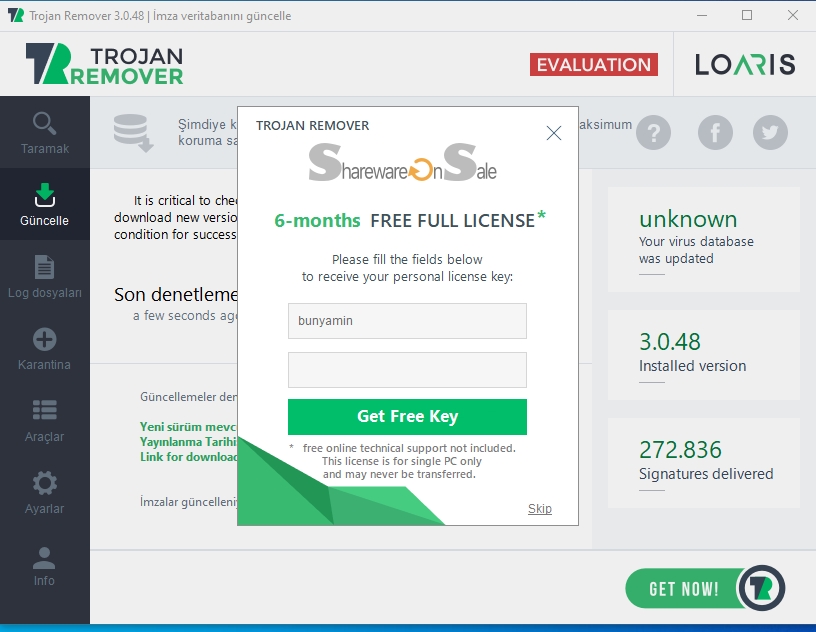Close the main Trojan Remover window
Image resolution: width=816 pixels, height=632 pixels.
click(x=793, y=15)
